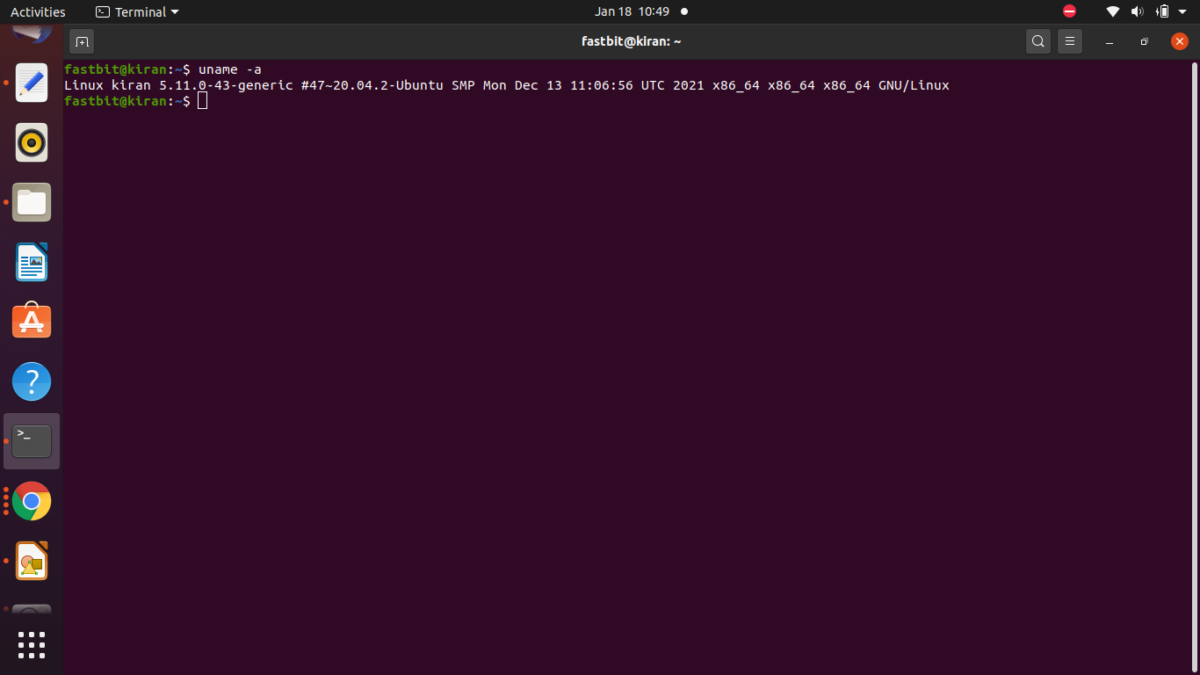Open the terminal hamburger menu

click(1070, 41)
